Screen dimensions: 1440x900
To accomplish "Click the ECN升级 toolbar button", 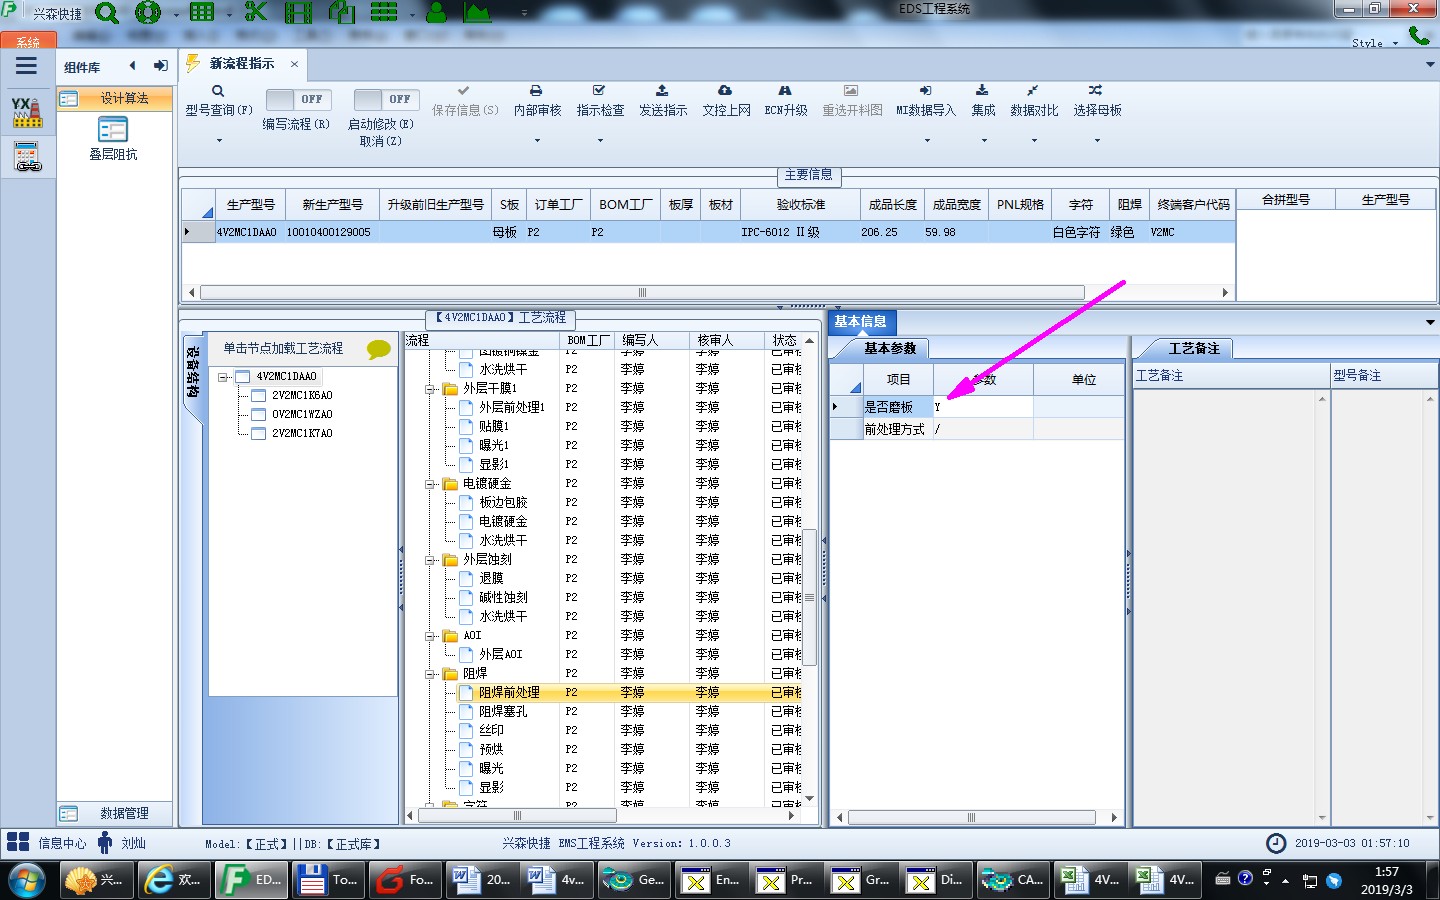I will click(786, 101).
